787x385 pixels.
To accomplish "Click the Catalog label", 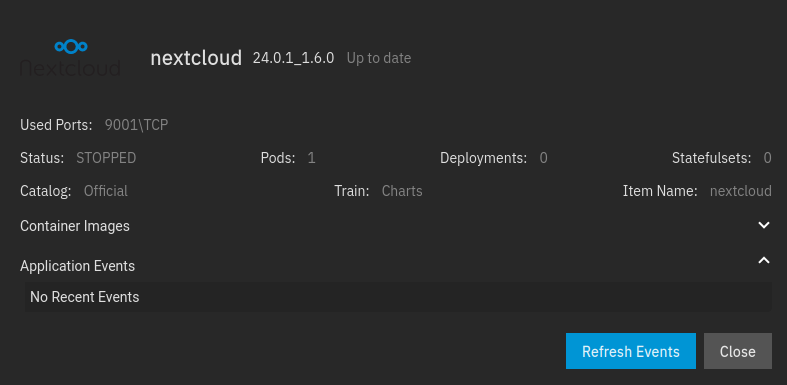I will pos(46,191).
